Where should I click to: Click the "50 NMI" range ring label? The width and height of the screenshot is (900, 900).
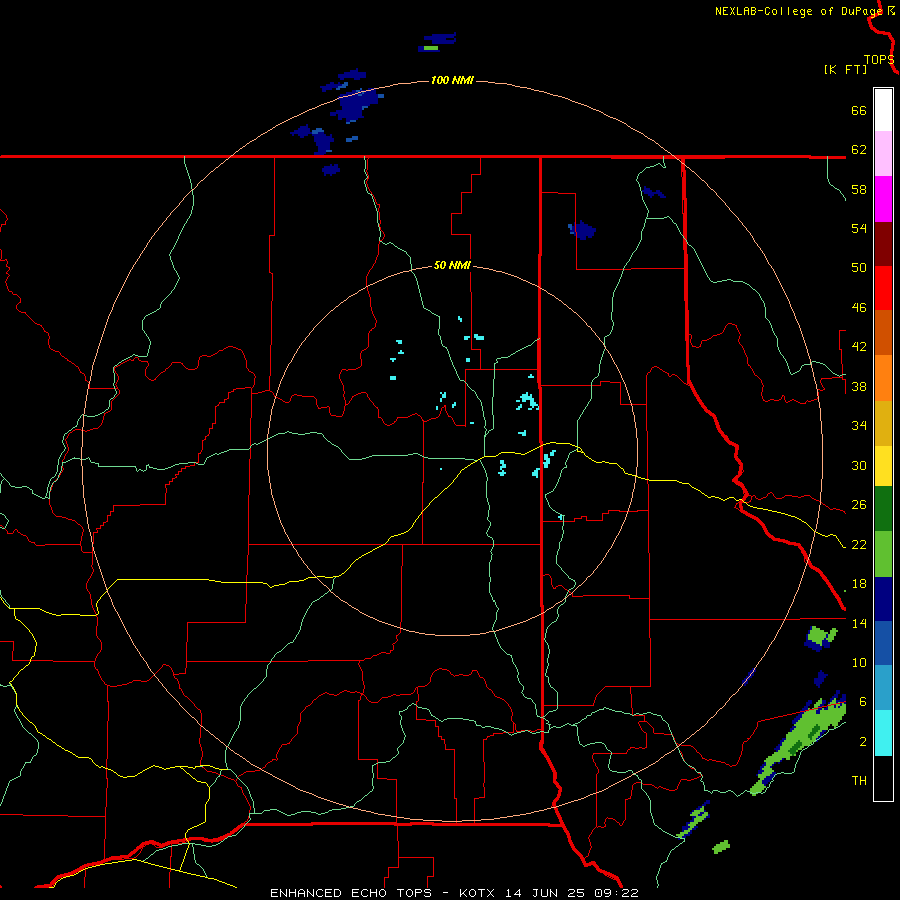[452, 265]
